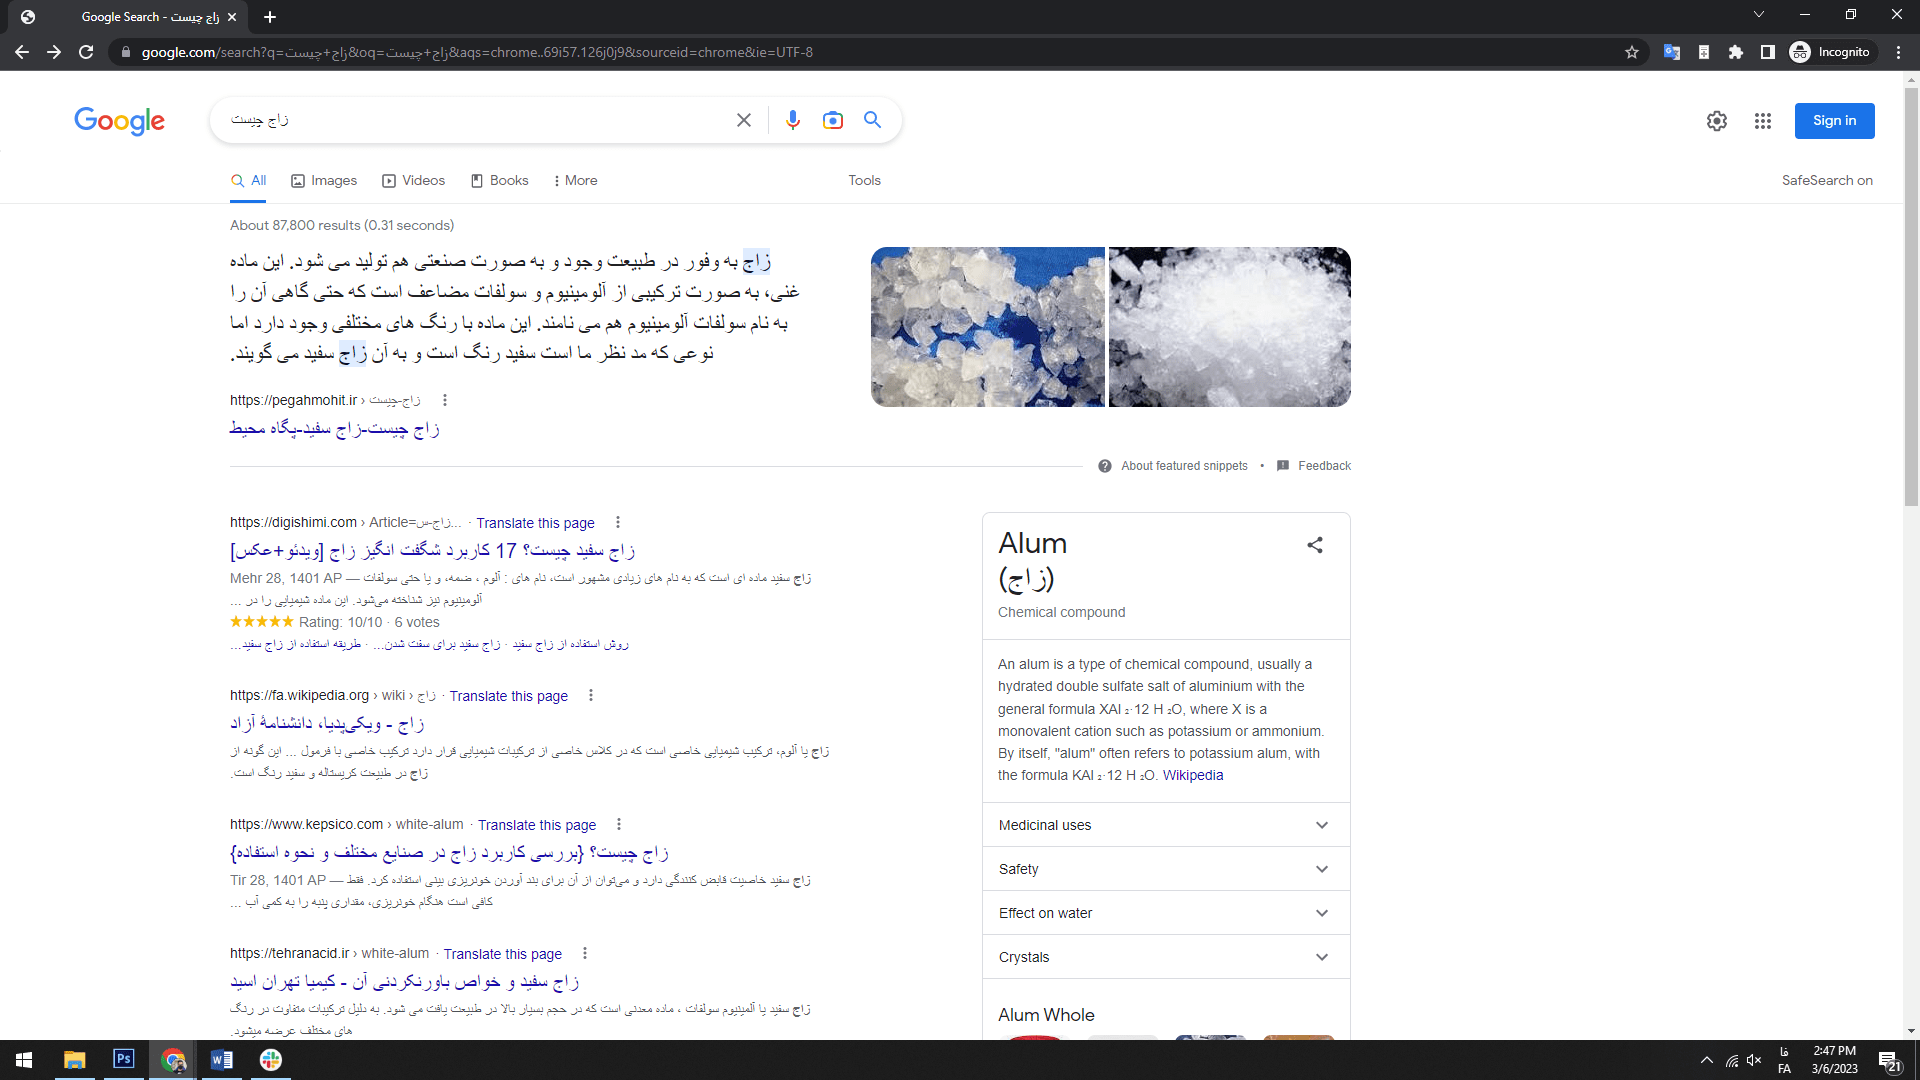Click the page vertical scrollbar
This screenshot has width=1920, height=1080.
pyautogui.click(x=1911, y=295)
